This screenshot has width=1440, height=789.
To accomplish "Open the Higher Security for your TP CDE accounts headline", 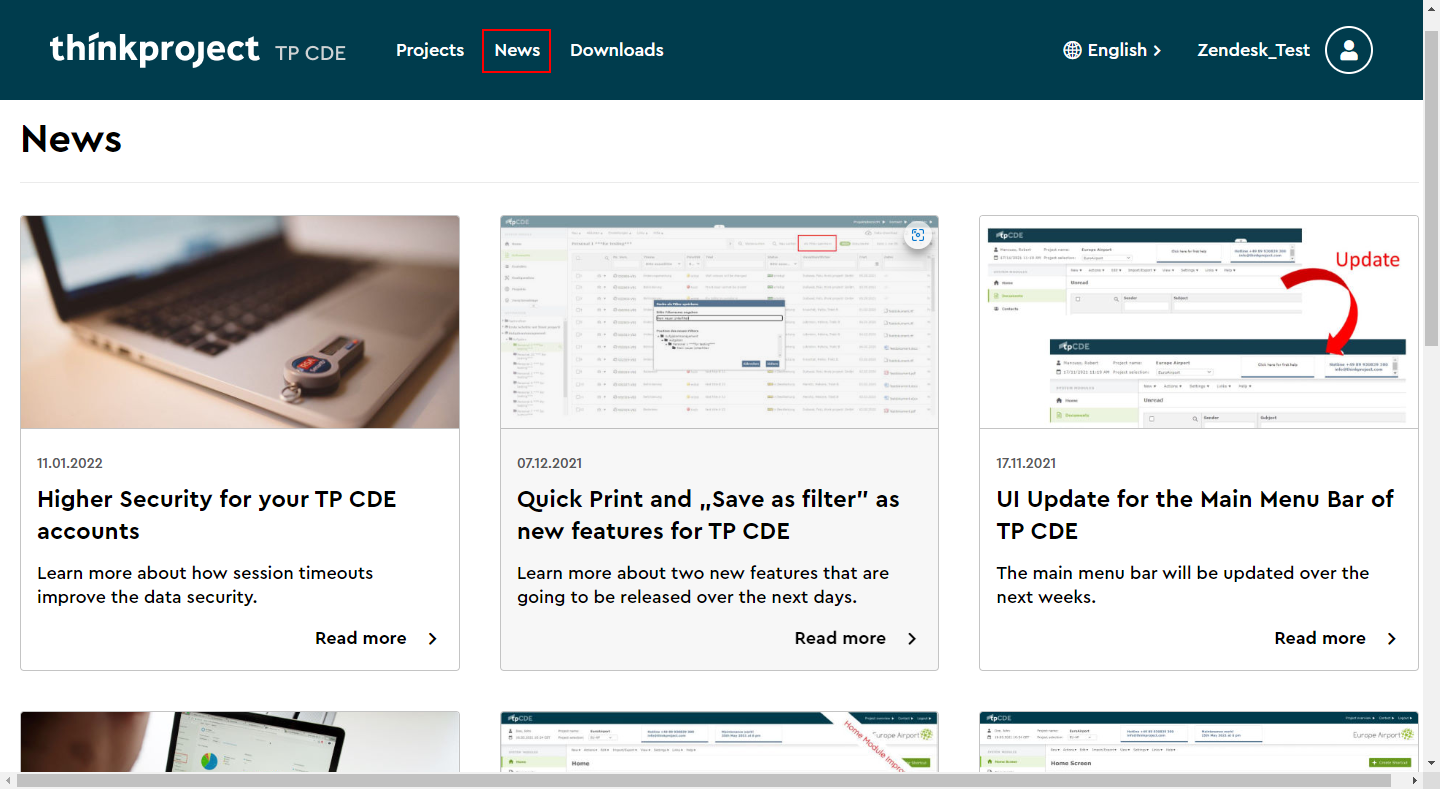I will click(x=217, y=514).
